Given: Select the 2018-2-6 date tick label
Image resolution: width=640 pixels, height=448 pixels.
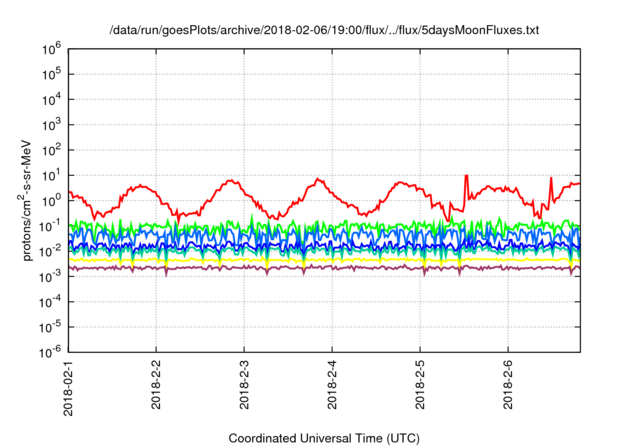Looking at the screenshot, I should 508,385.
